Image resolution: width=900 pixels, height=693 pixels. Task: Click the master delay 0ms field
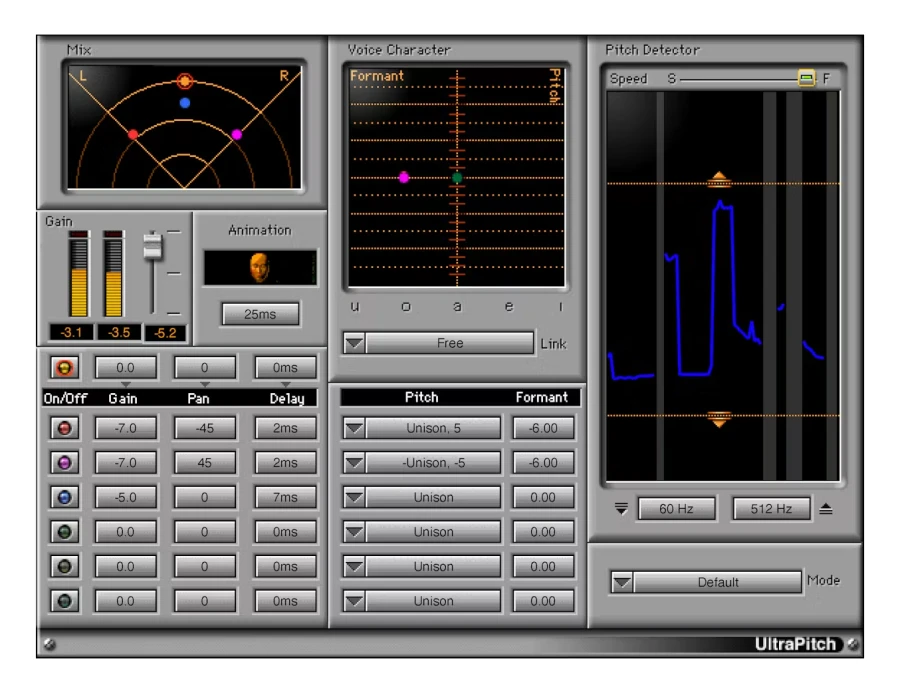tap(285, 368)
